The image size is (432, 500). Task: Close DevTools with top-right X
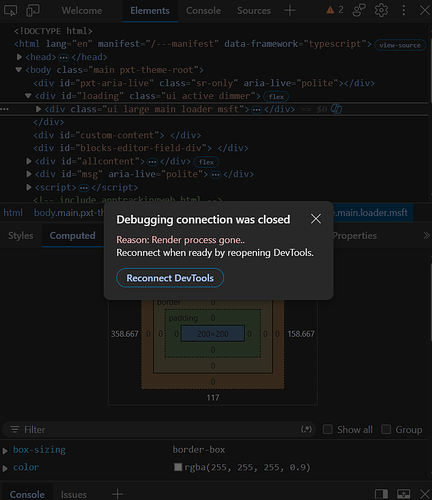click(425, 10)
